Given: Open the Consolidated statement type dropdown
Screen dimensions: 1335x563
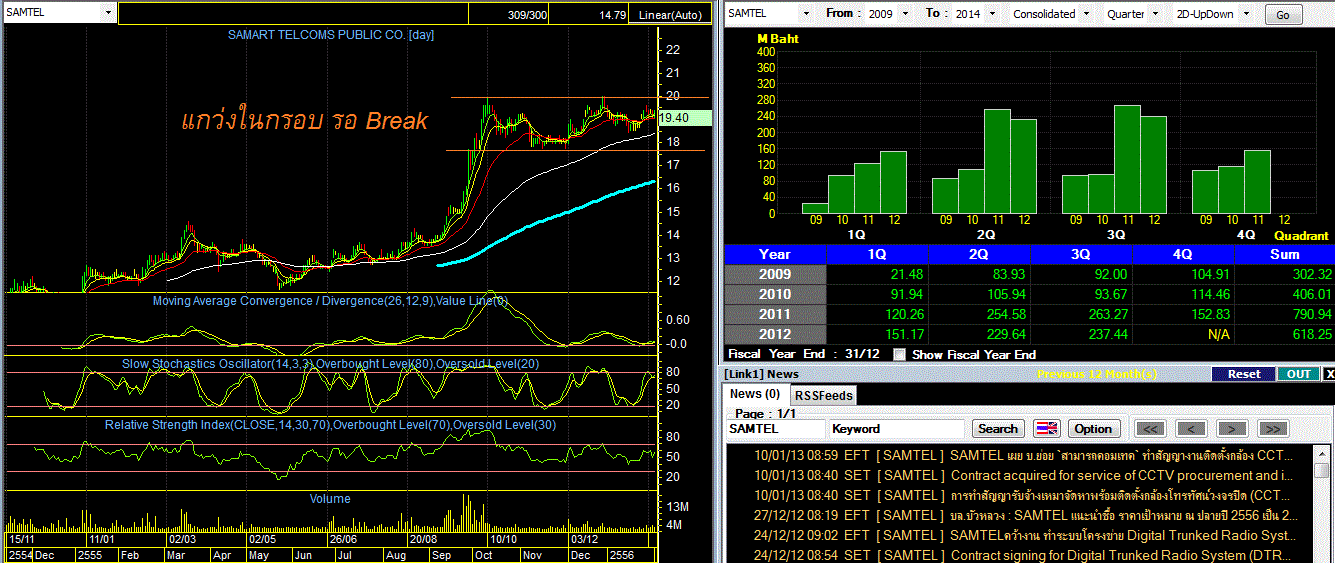Looking at the screenshot, I should 1085,14.
